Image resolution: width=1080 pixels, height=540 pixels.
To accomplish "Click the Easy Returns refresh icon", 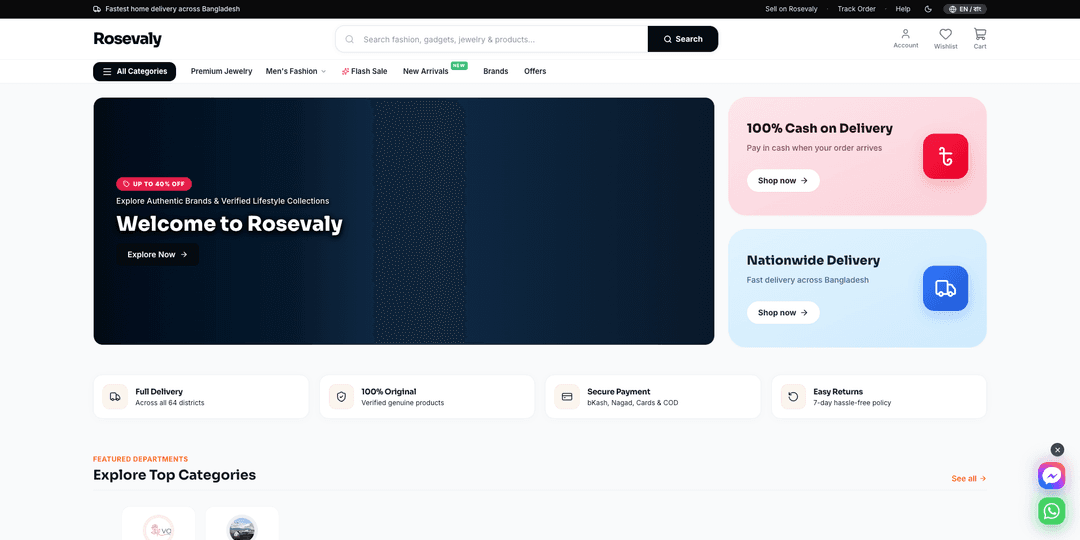I will tap(793, 397).
